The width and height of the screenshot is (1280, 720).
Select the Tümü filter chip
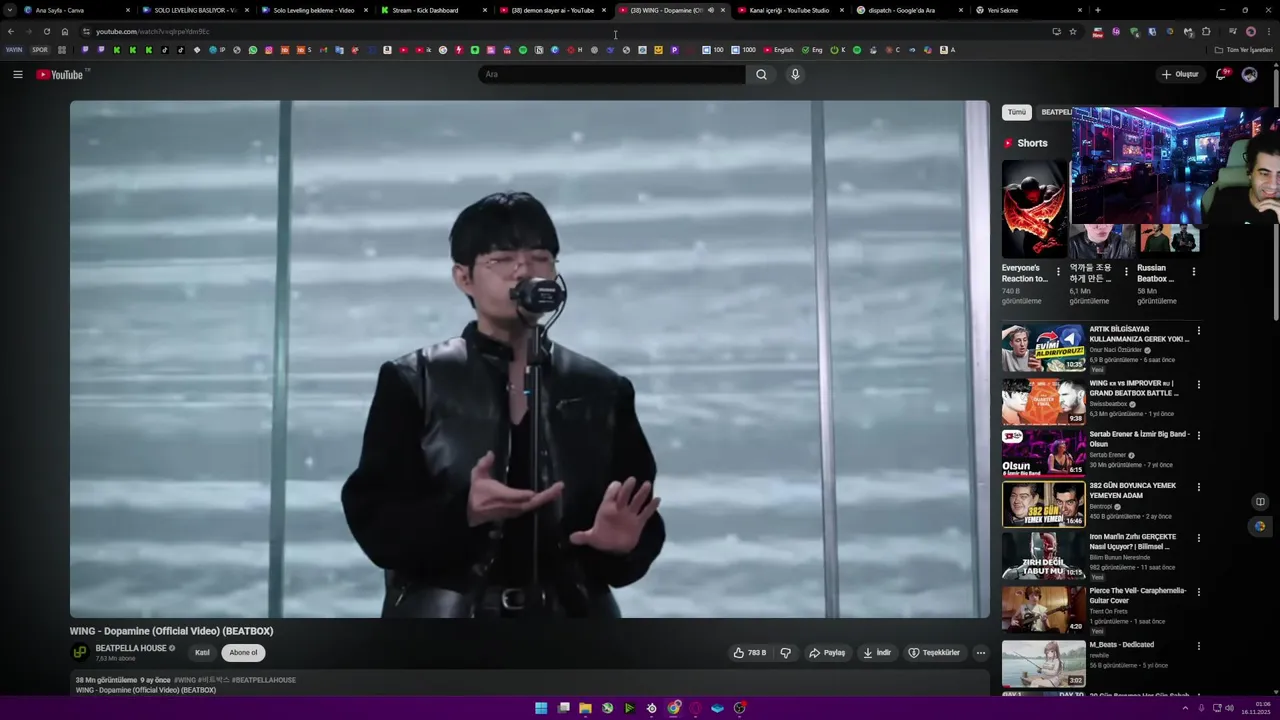(x=1016, y=112)
